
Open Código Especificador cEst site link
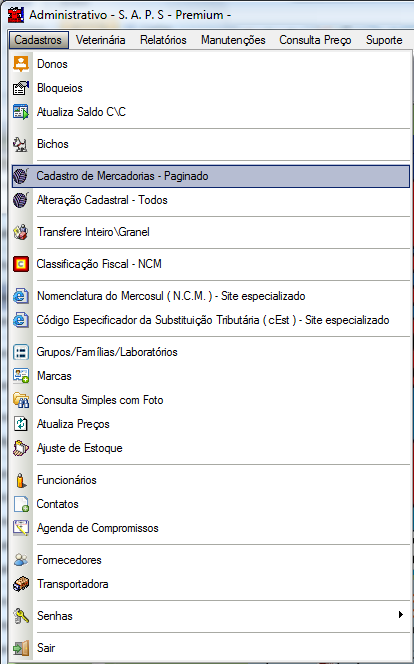click(x=211, y=320)
